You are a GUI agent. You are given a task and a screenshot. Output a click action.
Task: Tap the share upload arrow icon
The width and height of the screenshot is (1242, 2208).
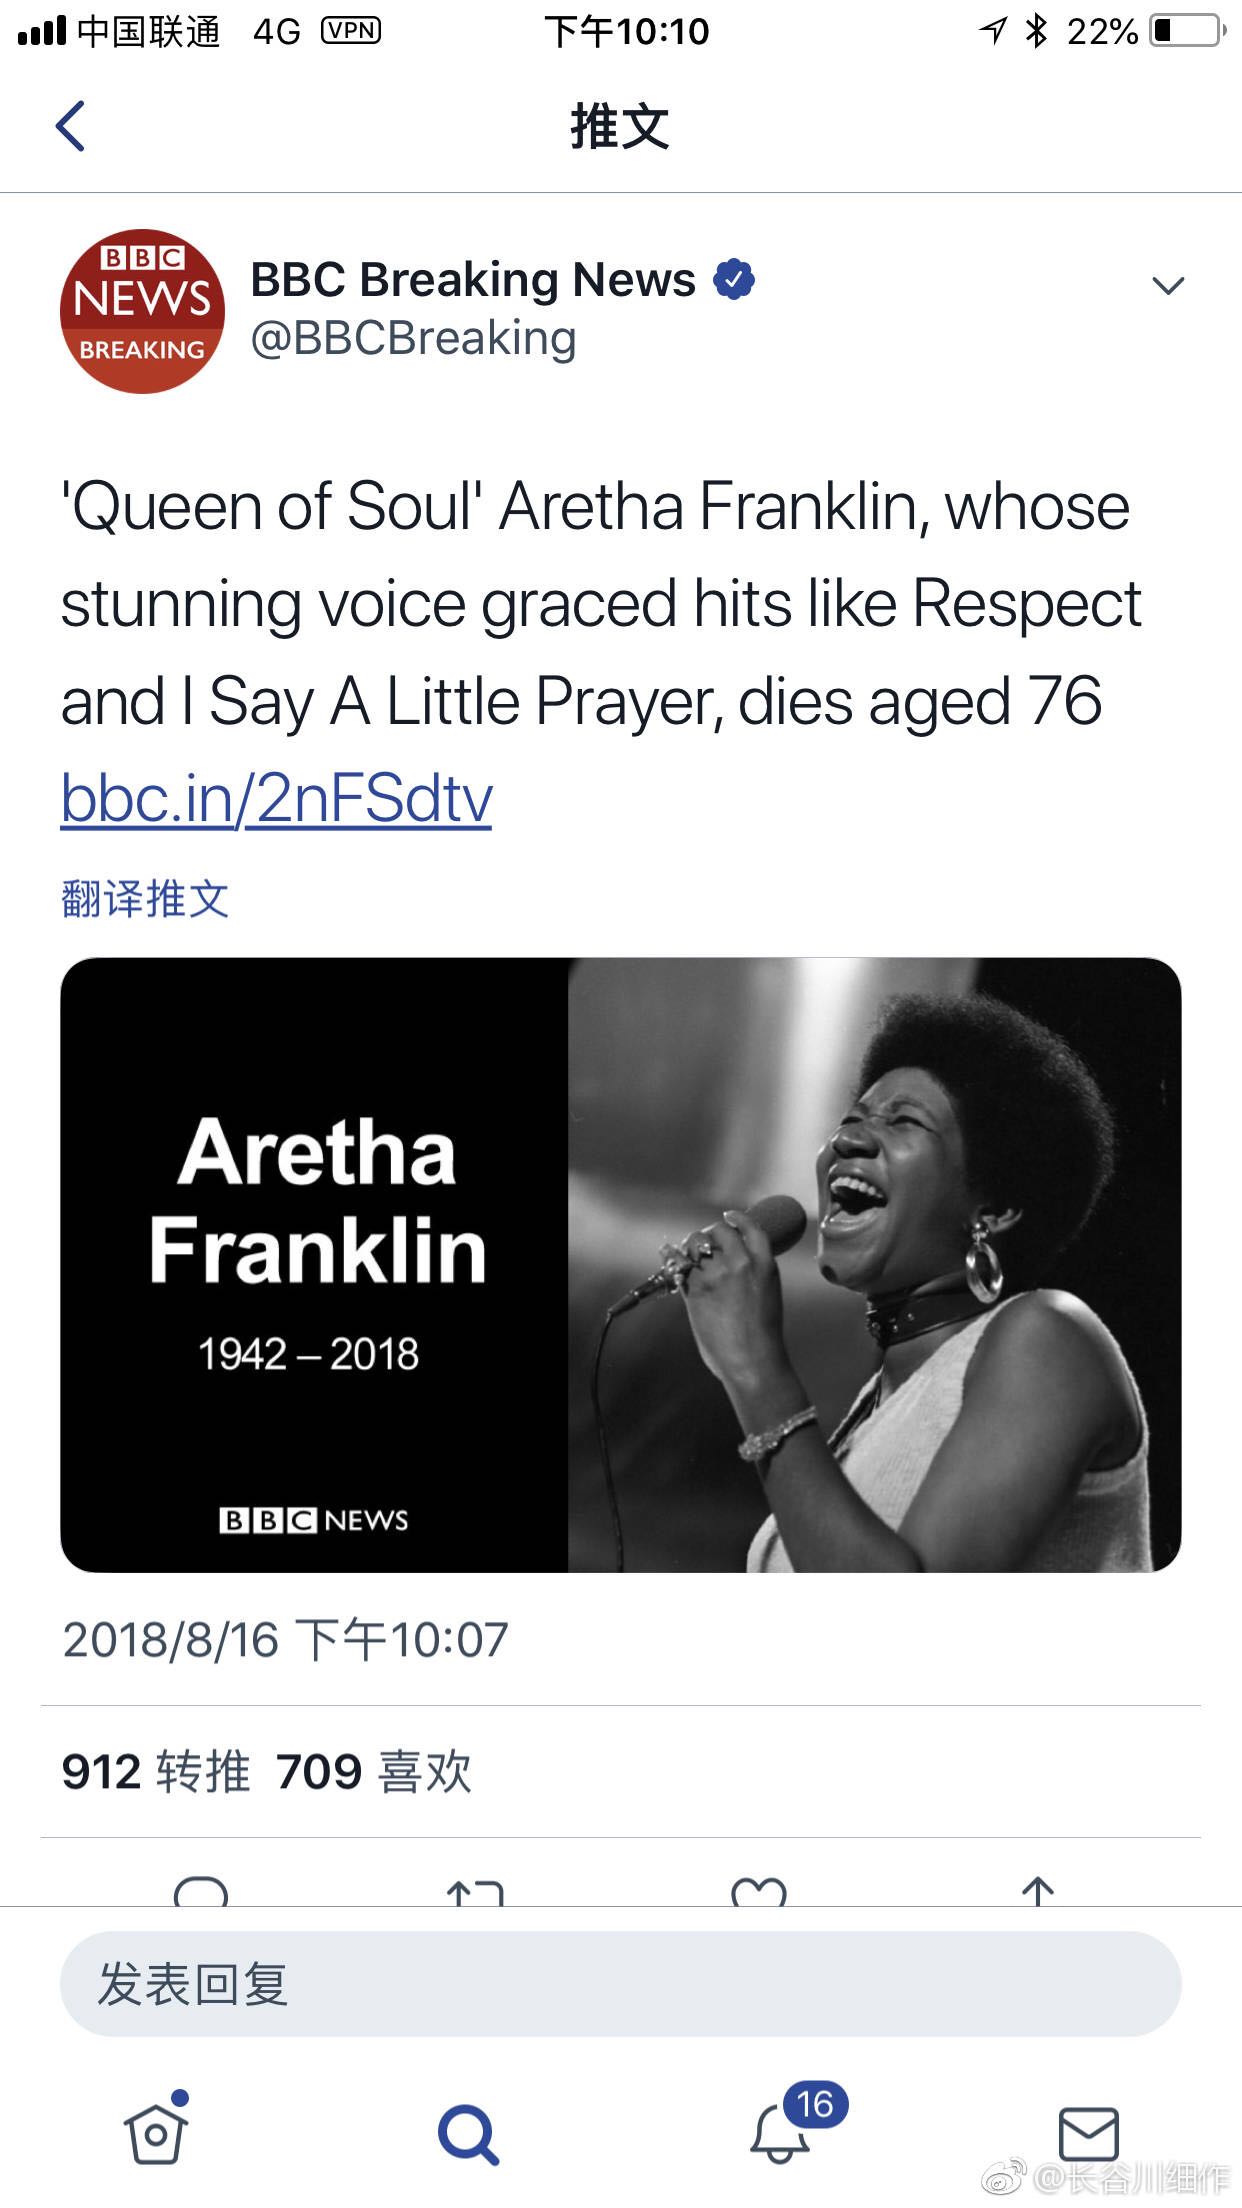pos(1038,1892)
